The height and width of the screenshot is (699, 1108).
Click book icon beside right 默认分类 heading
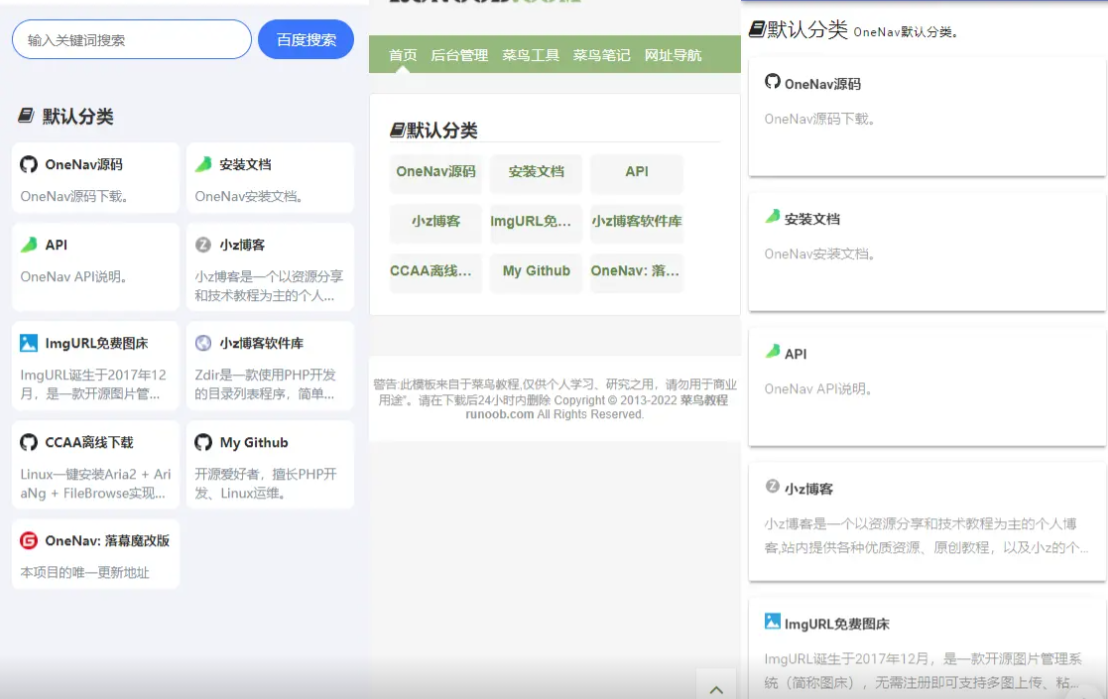click(757, 29)
